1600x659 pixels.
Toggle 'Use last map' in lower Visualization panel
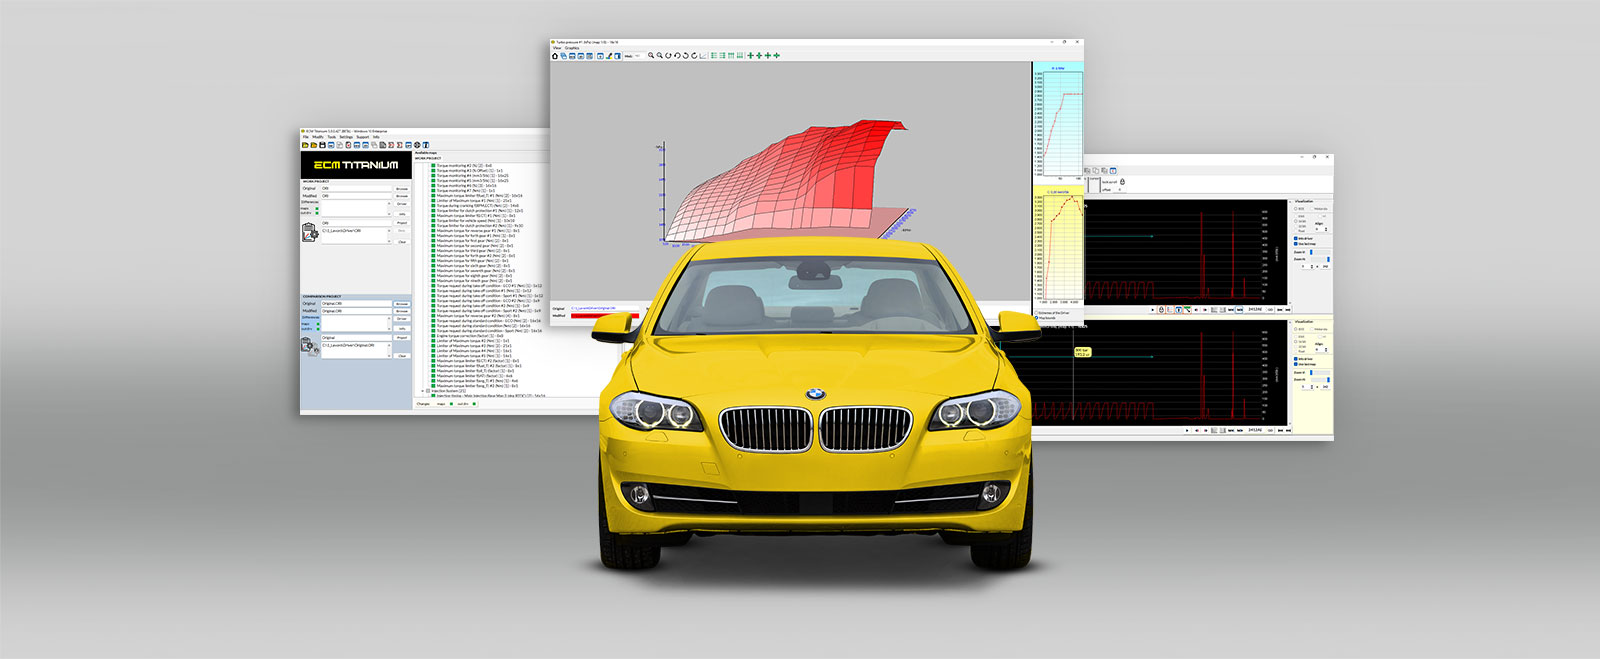click(1296, 364)
